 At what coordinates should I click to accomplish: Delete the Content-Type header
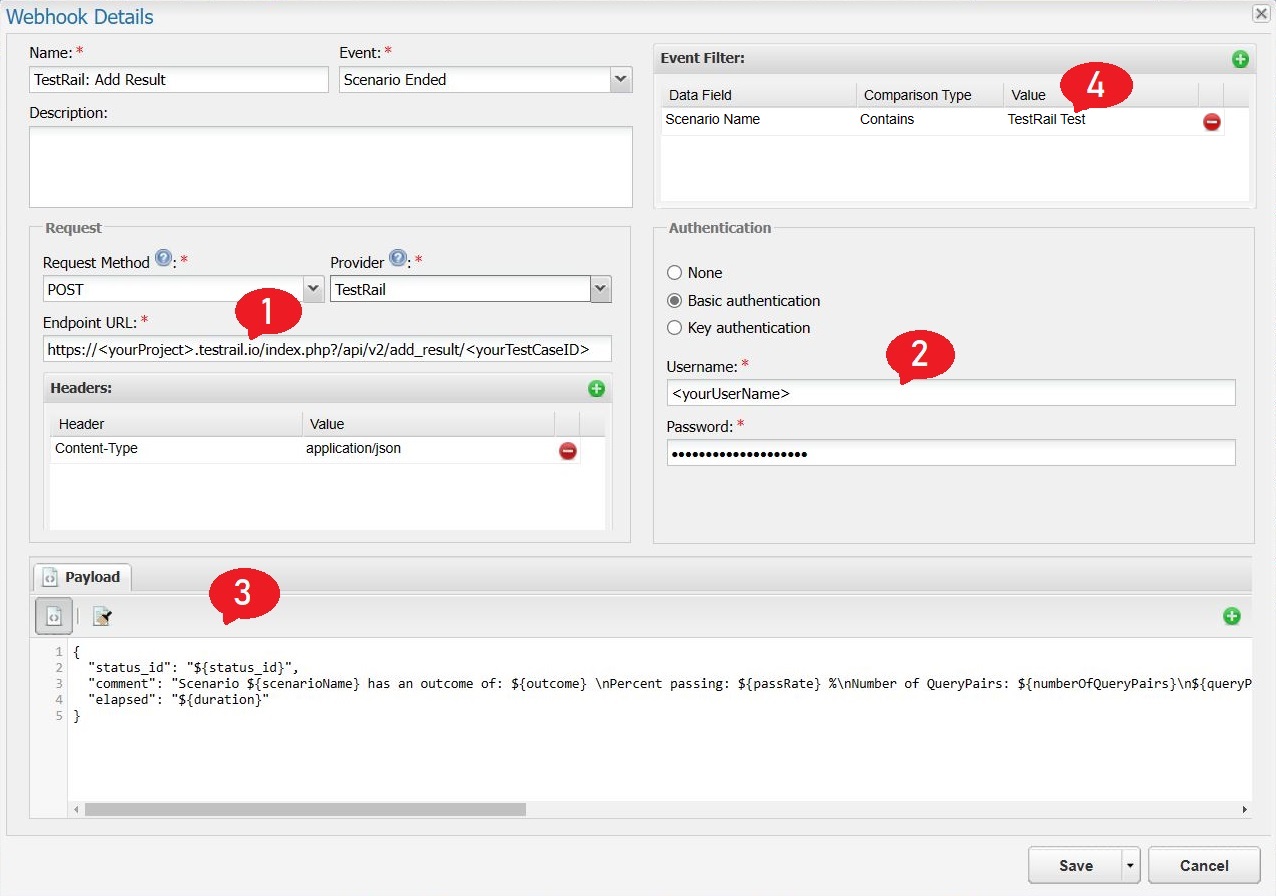coord(567,450)
